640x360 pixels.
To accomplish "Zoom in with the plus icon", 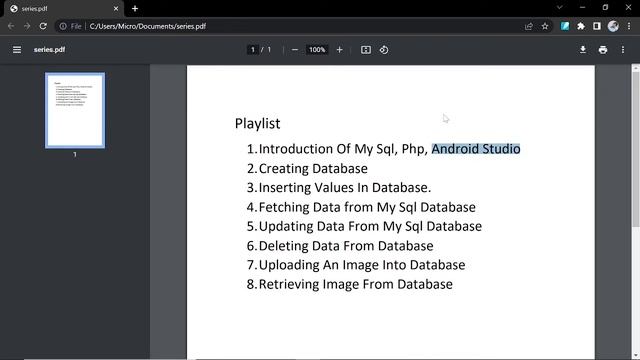I will pyautogui.click(x=339, y=50).
